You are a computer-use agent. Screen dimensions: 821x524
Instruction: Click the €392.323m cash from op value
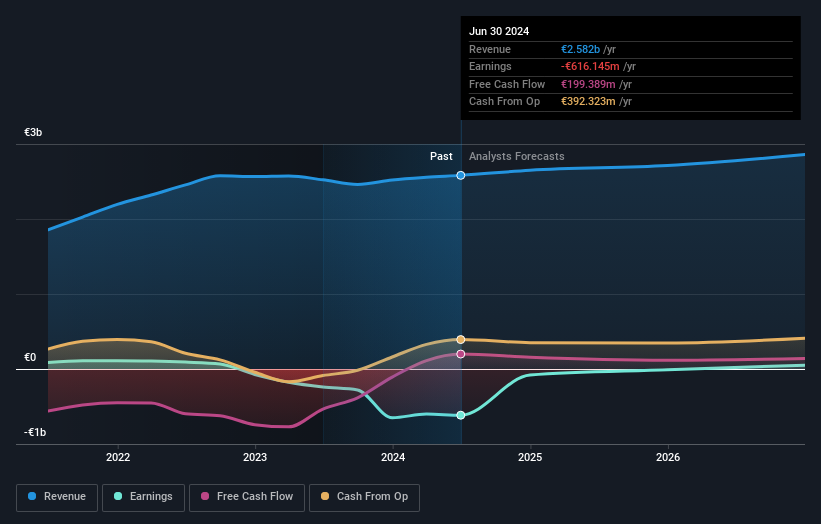(x=588, y=102)
